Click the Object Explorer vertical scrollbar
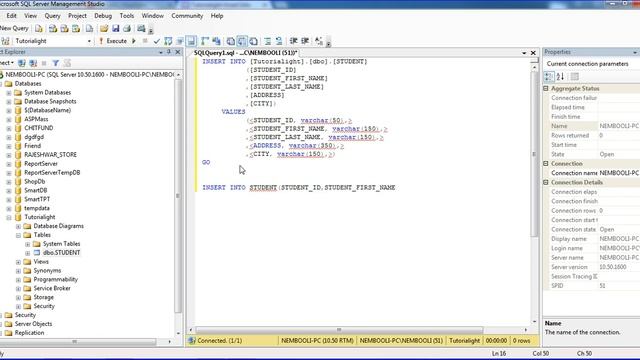 click(x=178, y=197)
